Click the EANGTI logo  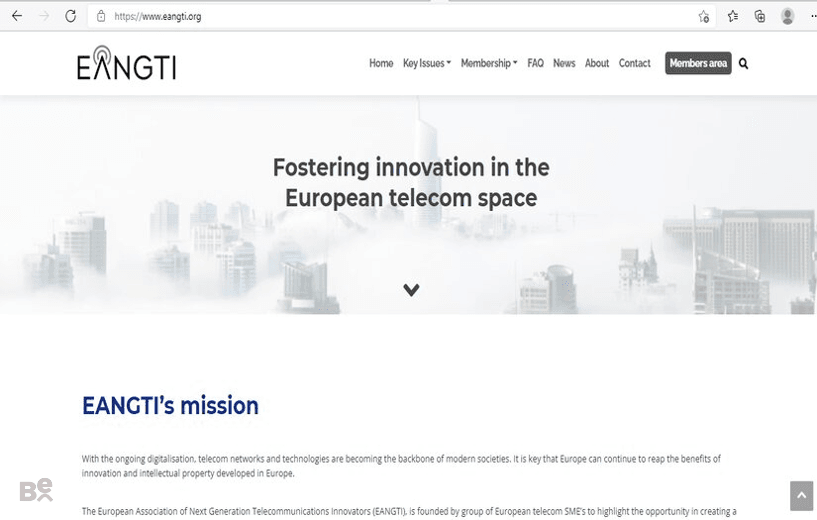click(127, 63)
